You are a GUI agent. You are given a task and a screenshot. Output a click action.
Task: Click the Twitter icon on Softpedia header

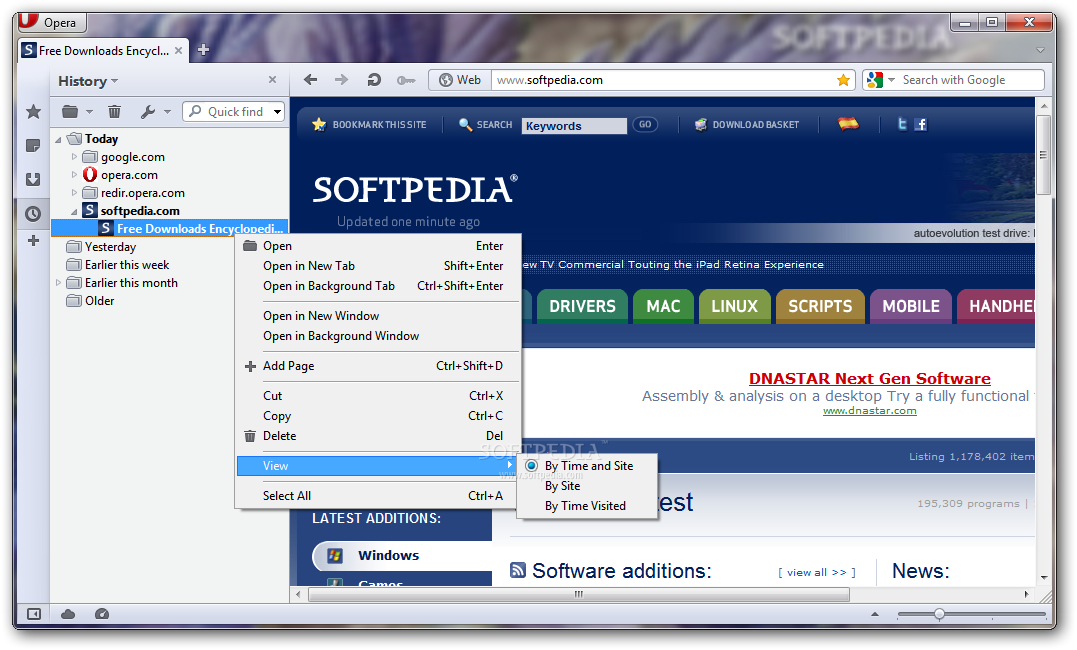click(903, 124)
